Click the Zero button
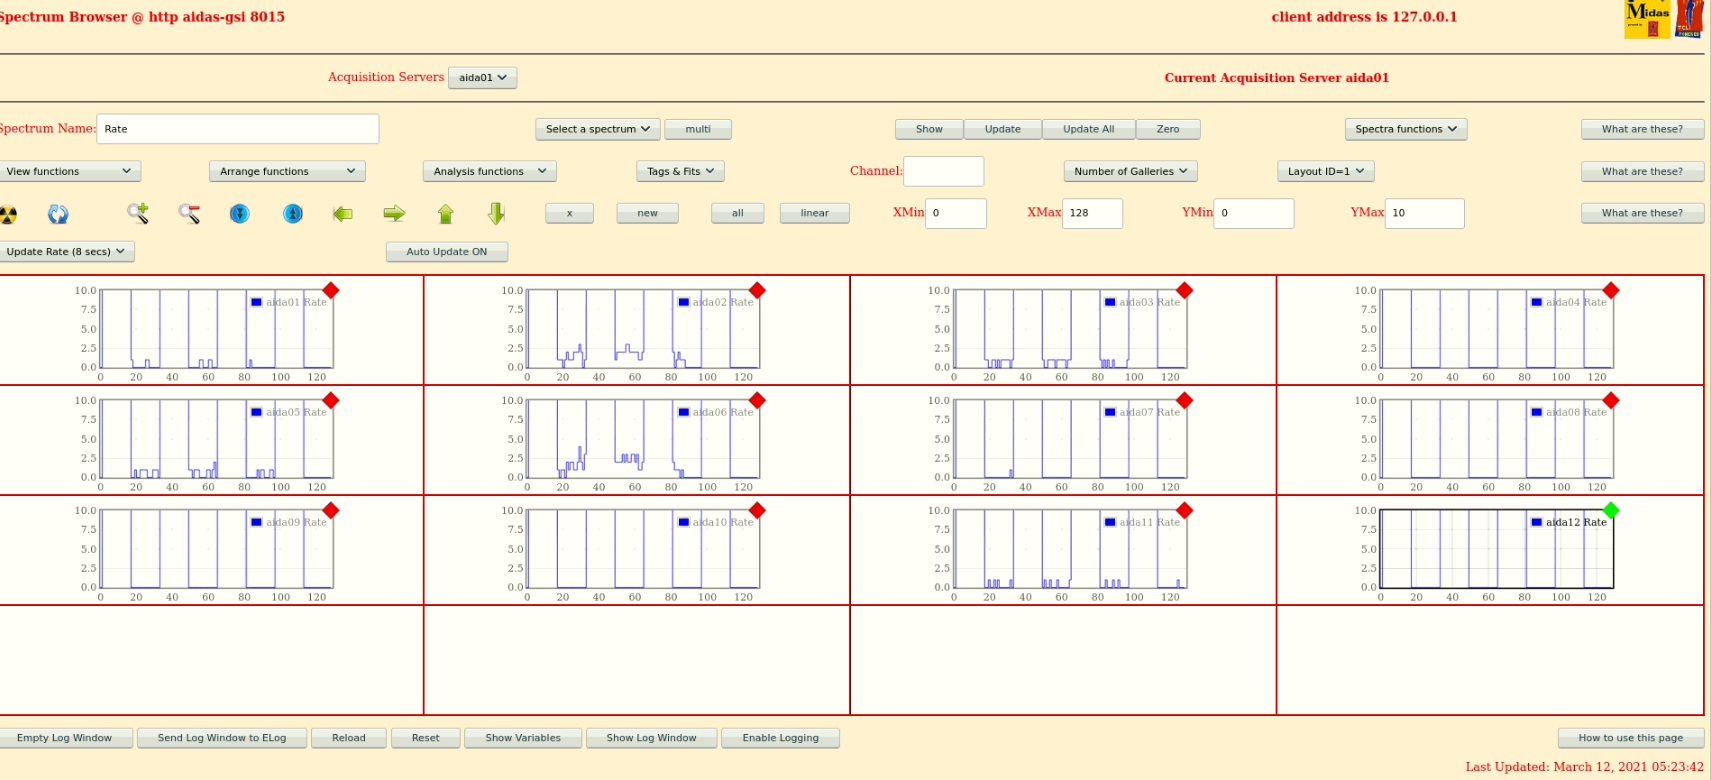This screenshot has height=780, width=1711. pos(1168,129)
